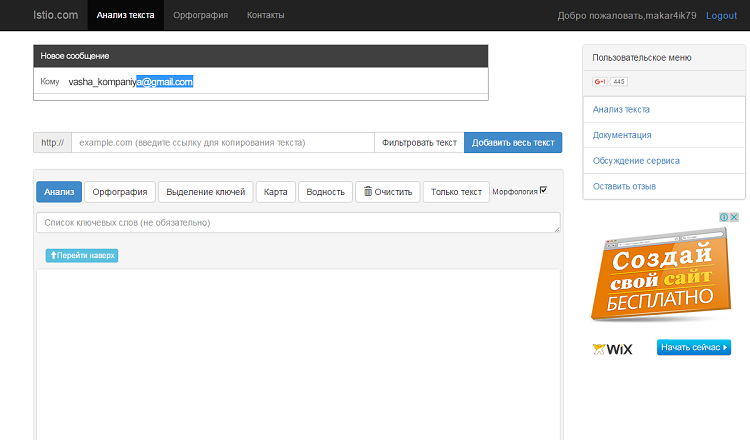Click the Водность button
Image resolution: width=750 pixels, height=440 pixels.
point(325,192)
